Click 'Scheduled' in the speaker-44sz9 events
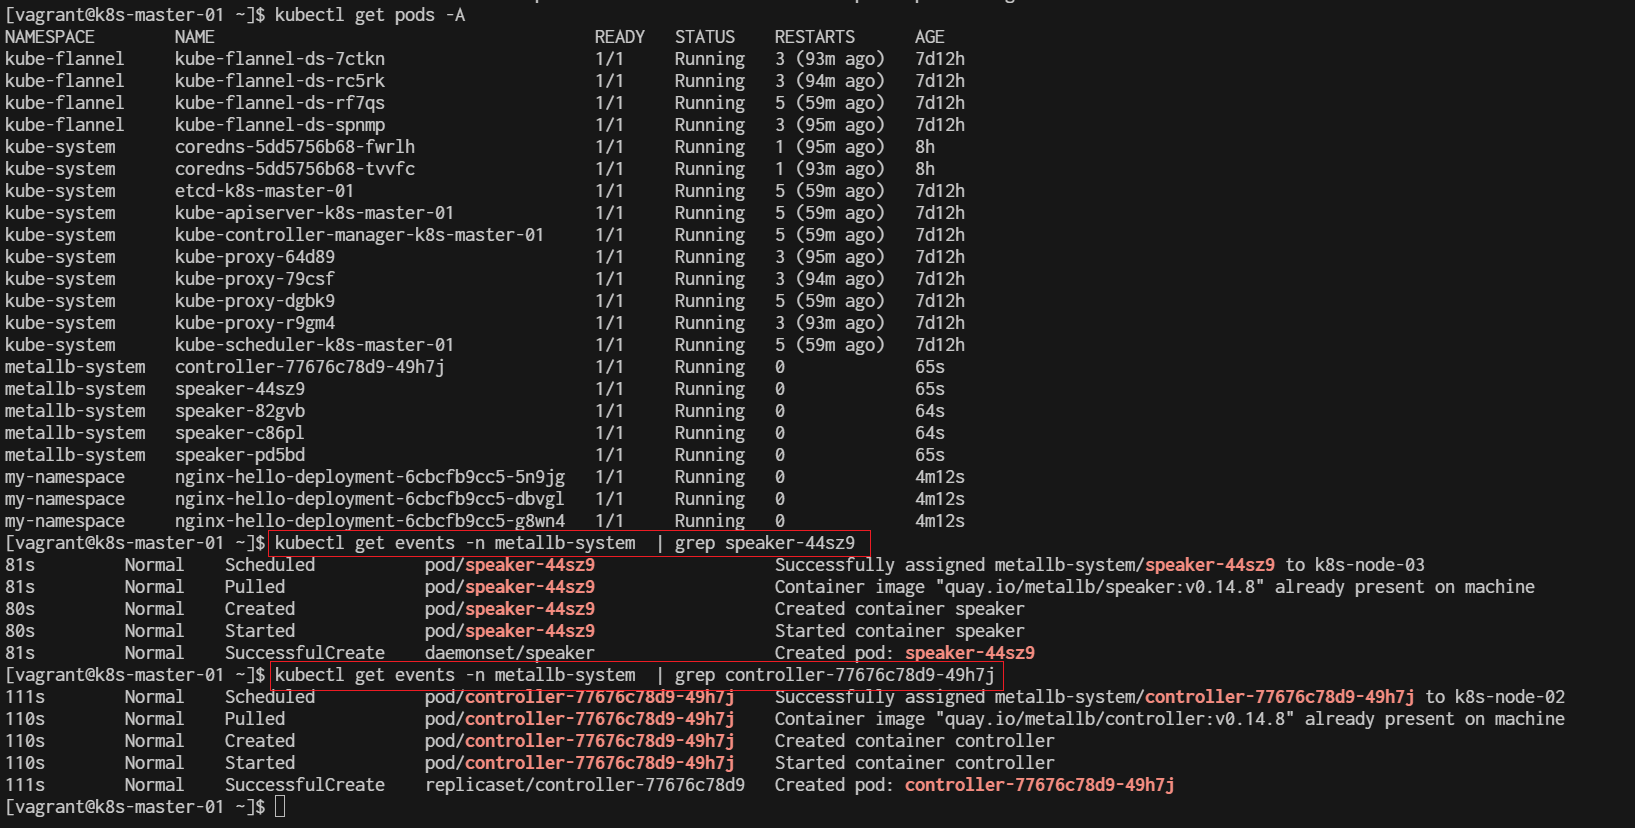The height and width of the screenshot is (828, 1635). pos(270,565)
